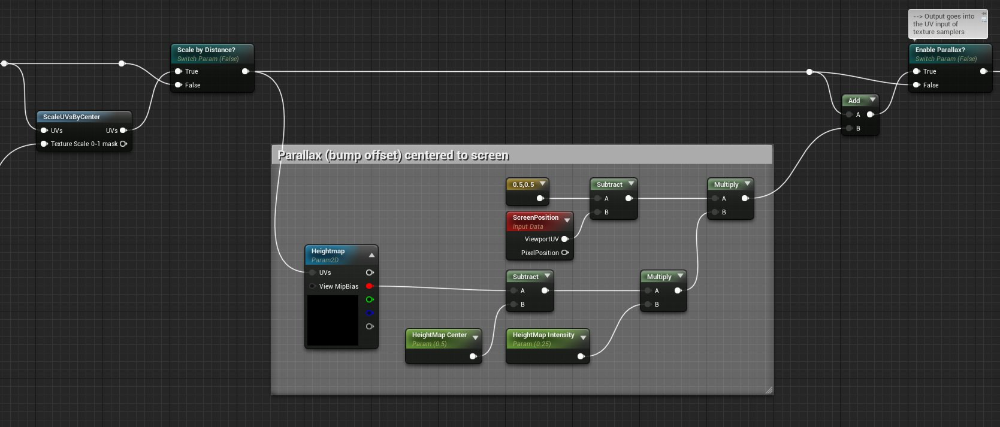Click the output pin of Scale by Distance?
Image resolution: width=1000 pixels, height=427 pixels.
[246, 71]
